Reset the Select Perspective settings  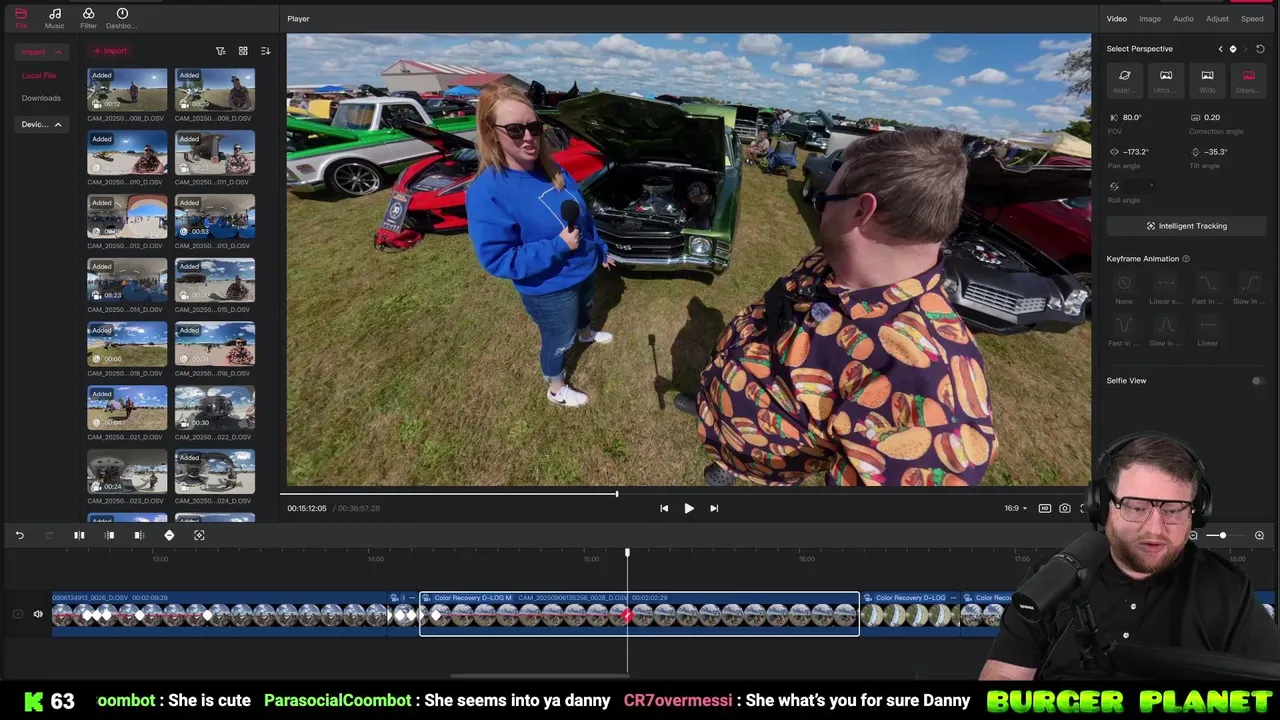pos(1260,49)
